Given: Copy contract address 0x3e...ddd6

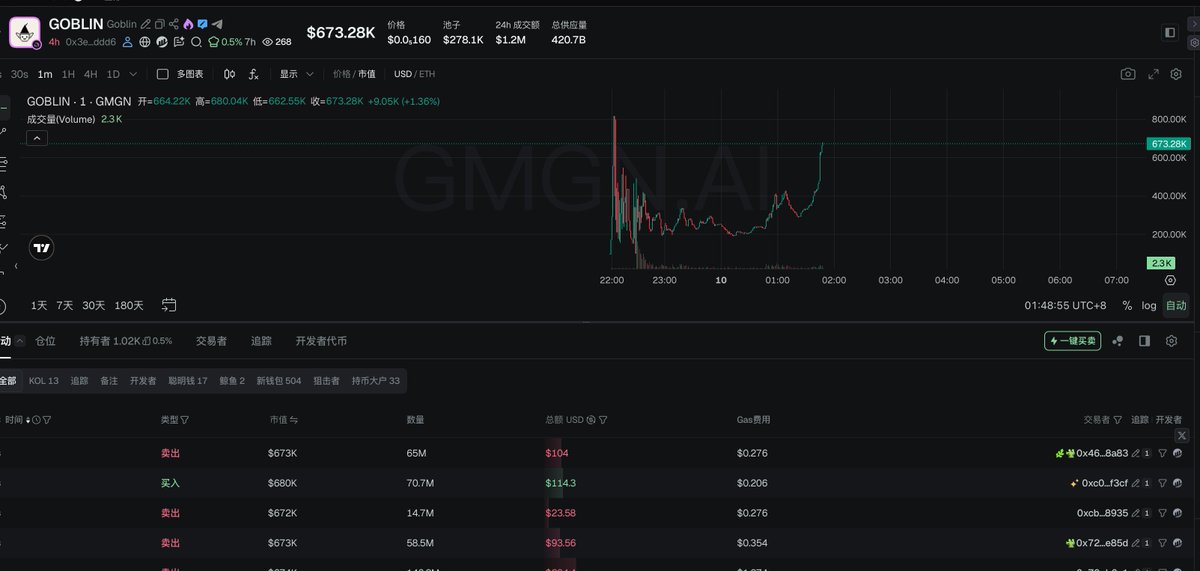Looking at the screenshot, I should (91, 42).
